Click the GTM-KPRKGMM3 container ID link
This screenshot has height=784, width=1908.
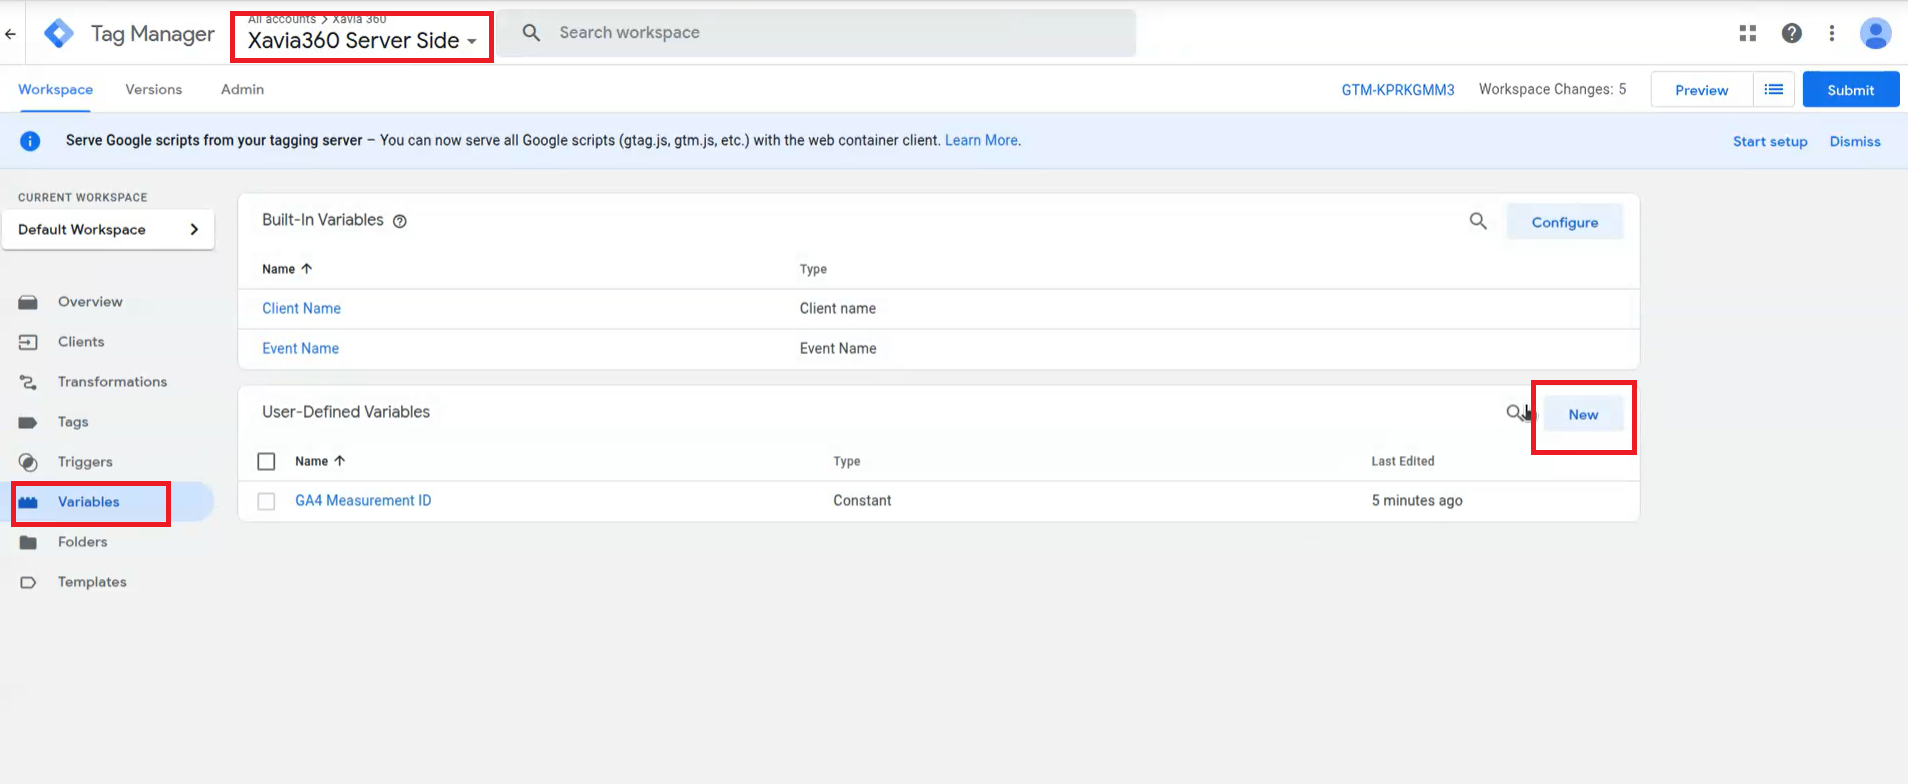[x=1398, y=90]
